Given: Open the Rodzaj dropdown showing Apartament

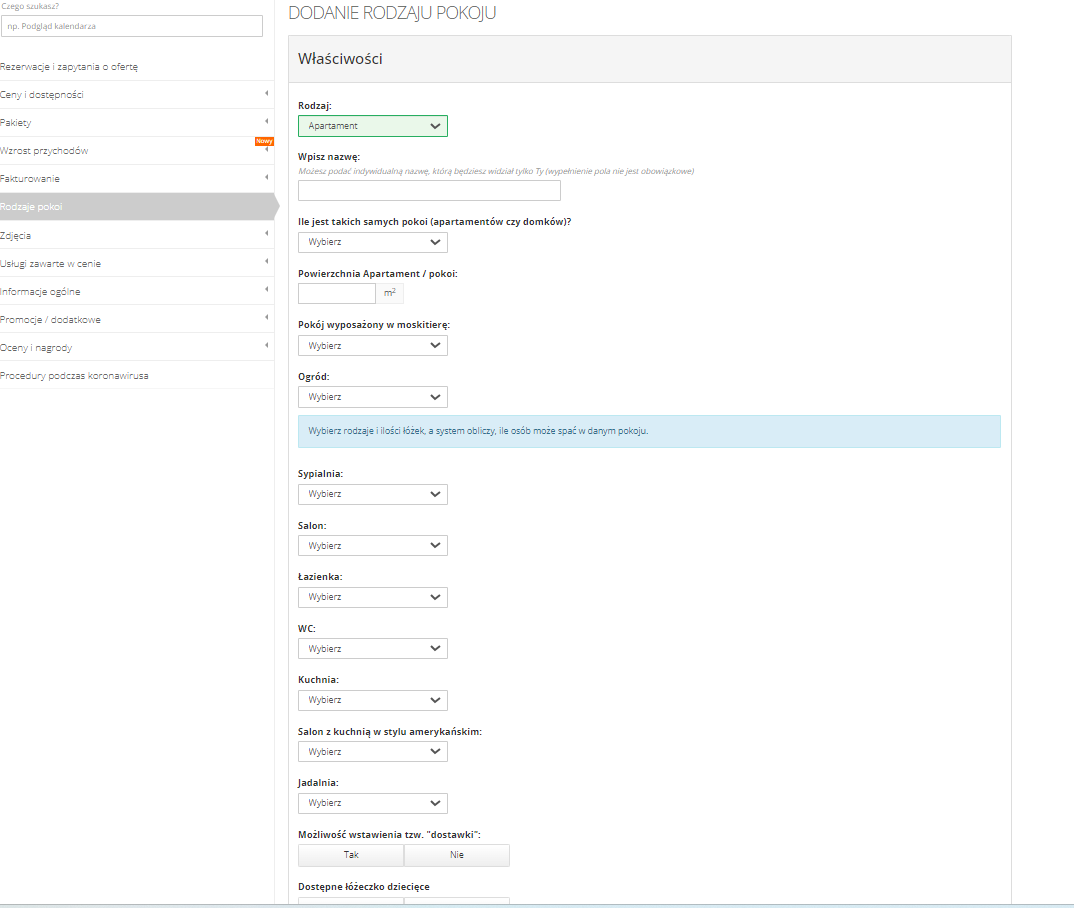Looking at the screenshot, I should (x=372, y=126).
